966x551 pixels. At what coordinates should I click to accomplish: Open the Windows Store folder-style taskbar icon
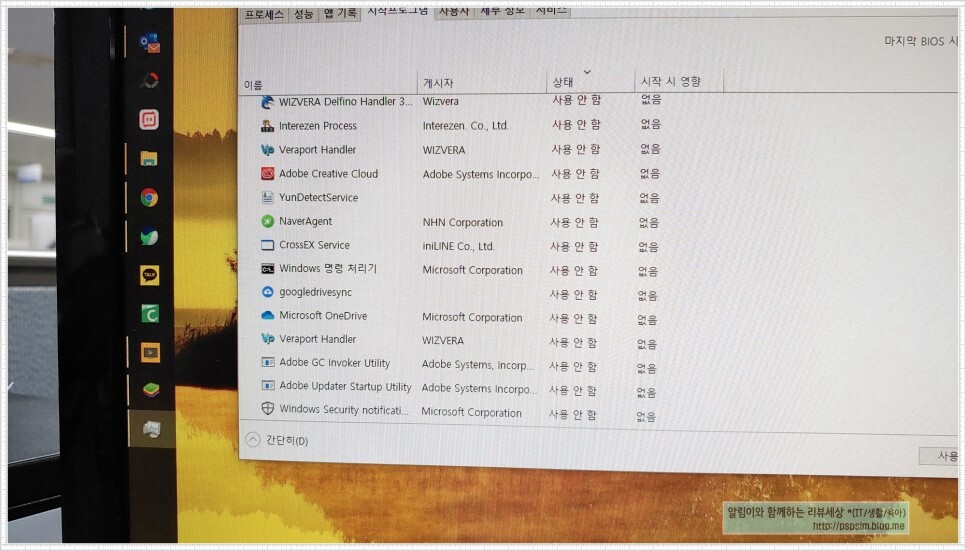(x=148, y=158)
